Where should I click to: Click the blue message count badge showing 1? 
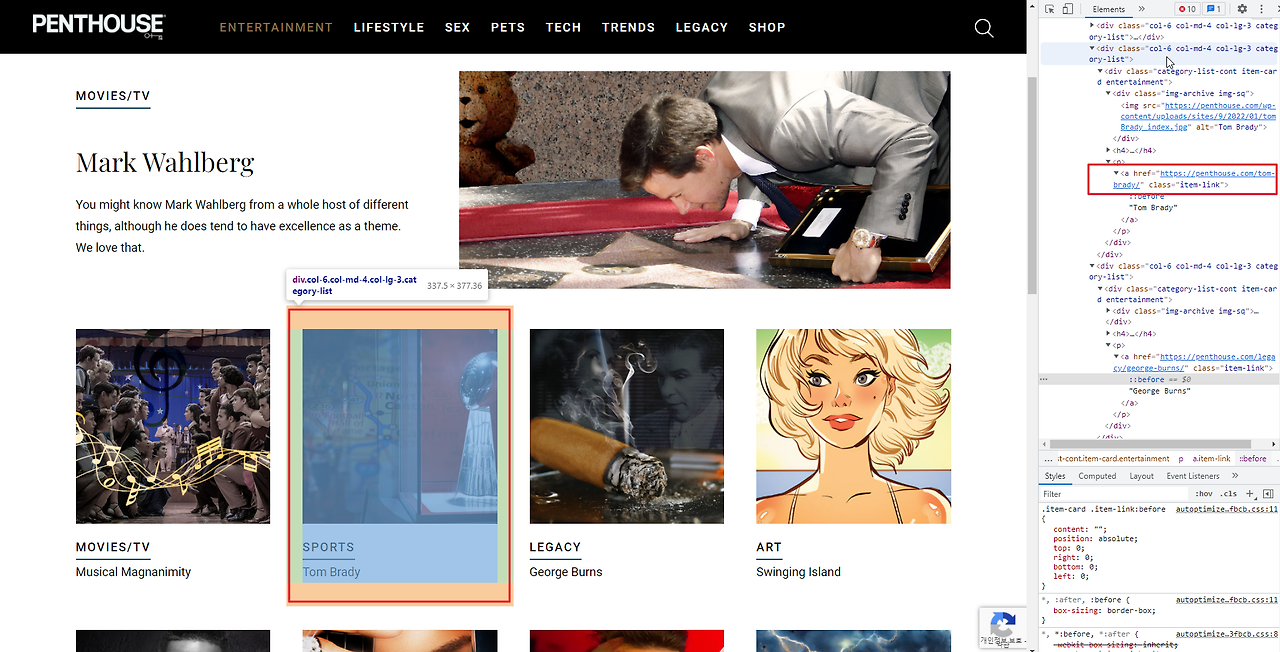1214,9
